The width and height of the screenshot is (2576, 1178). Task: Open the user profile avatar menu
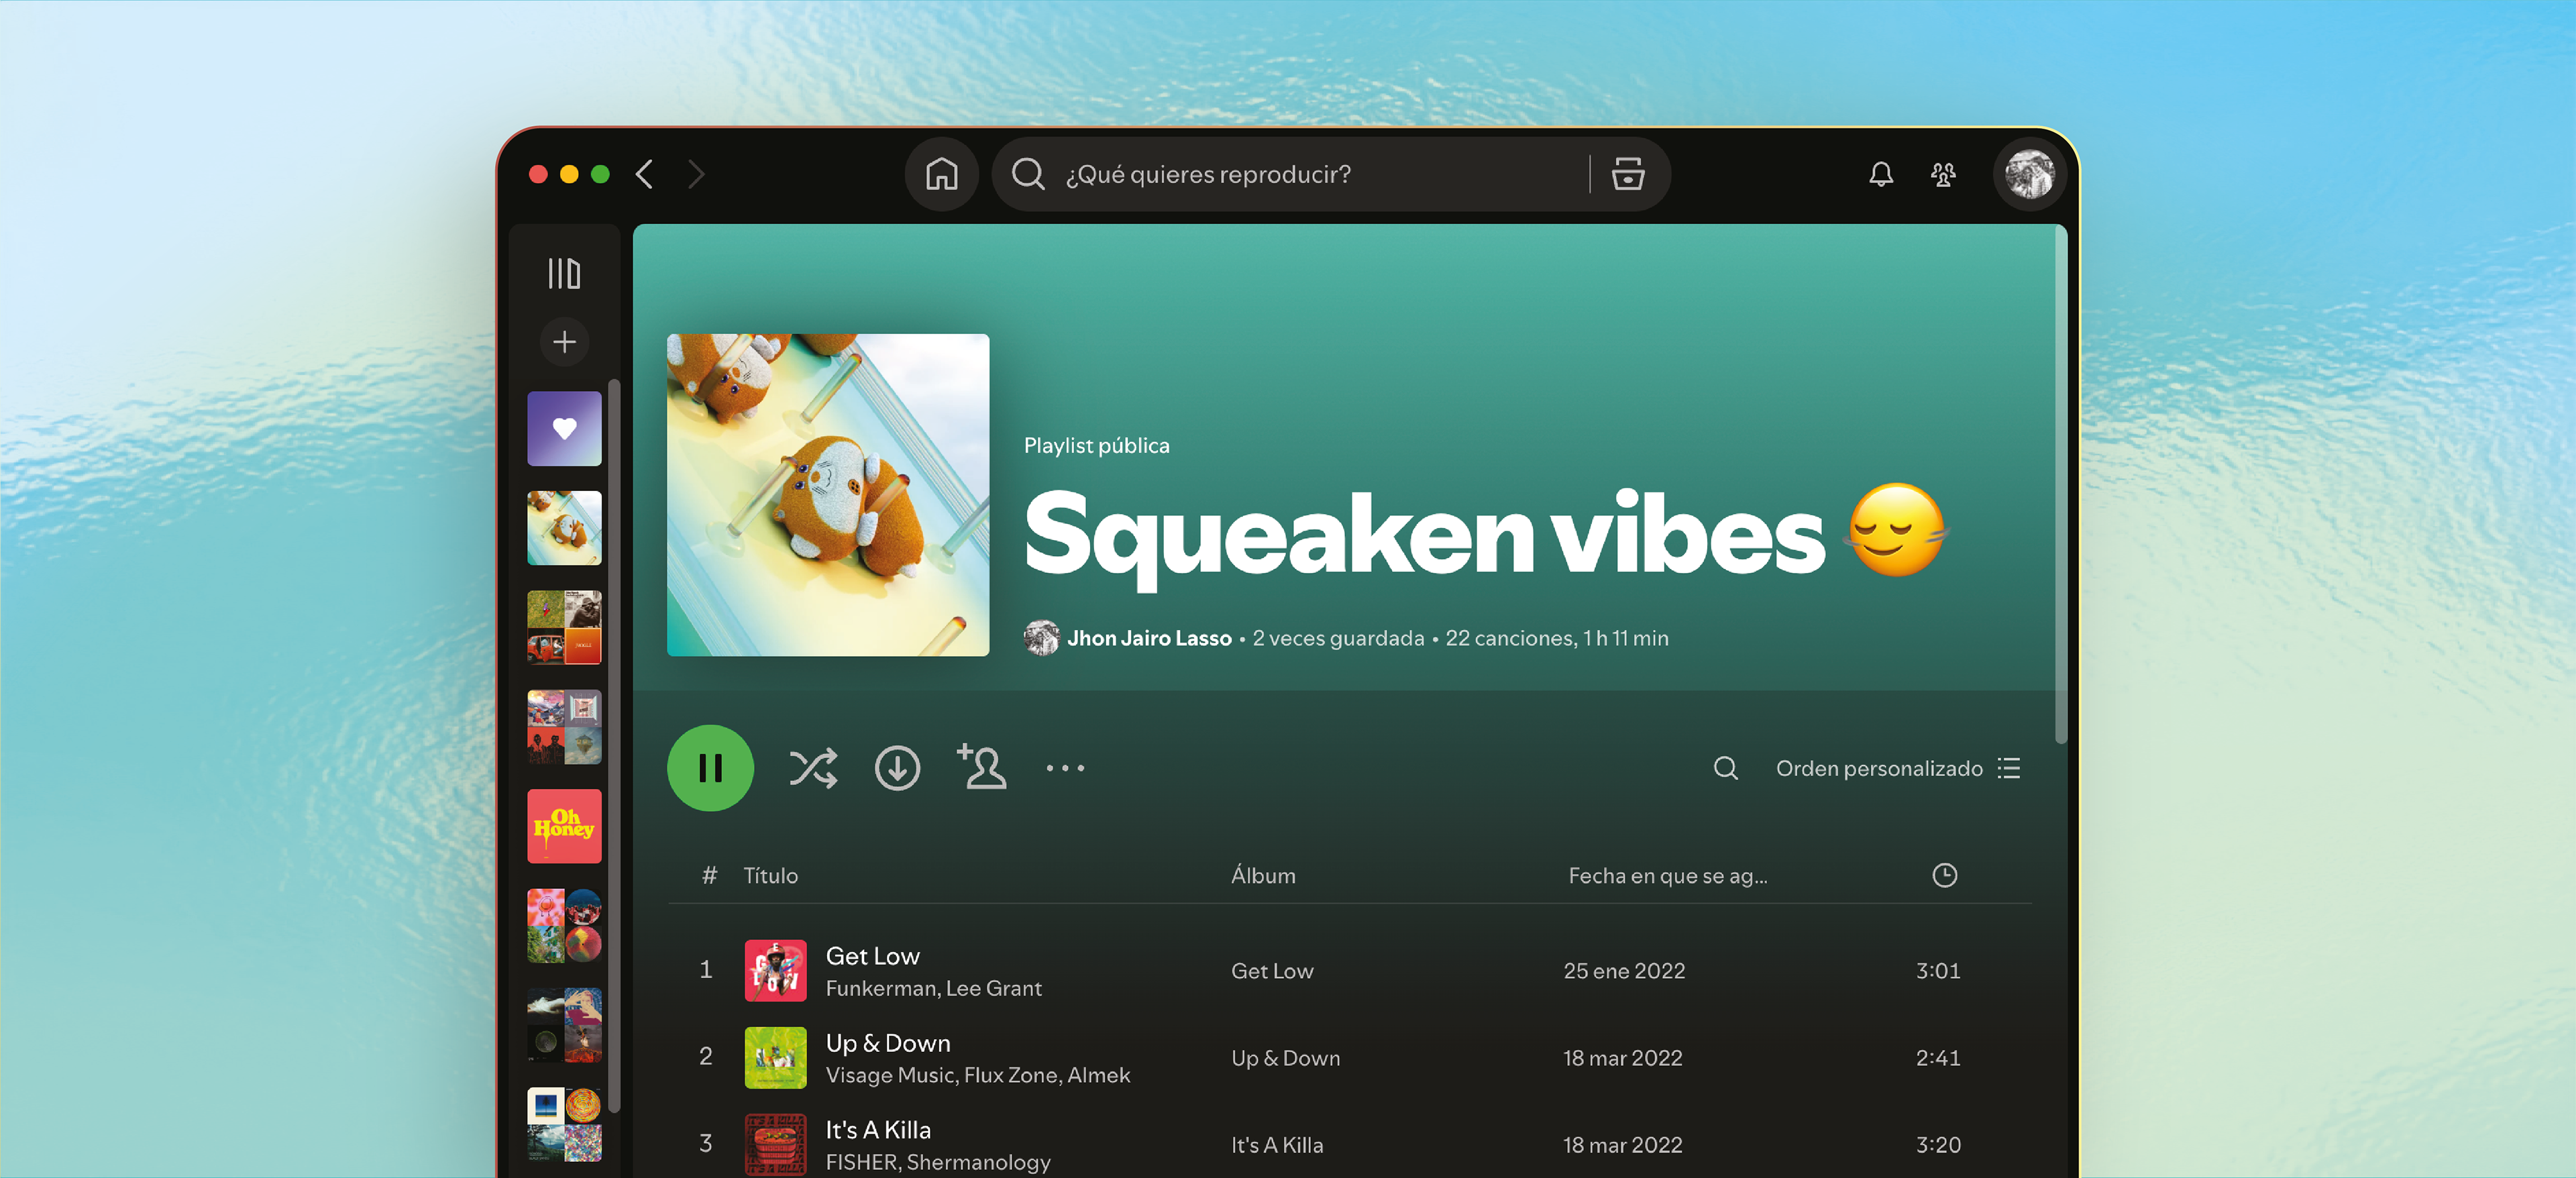point(2029,174)
